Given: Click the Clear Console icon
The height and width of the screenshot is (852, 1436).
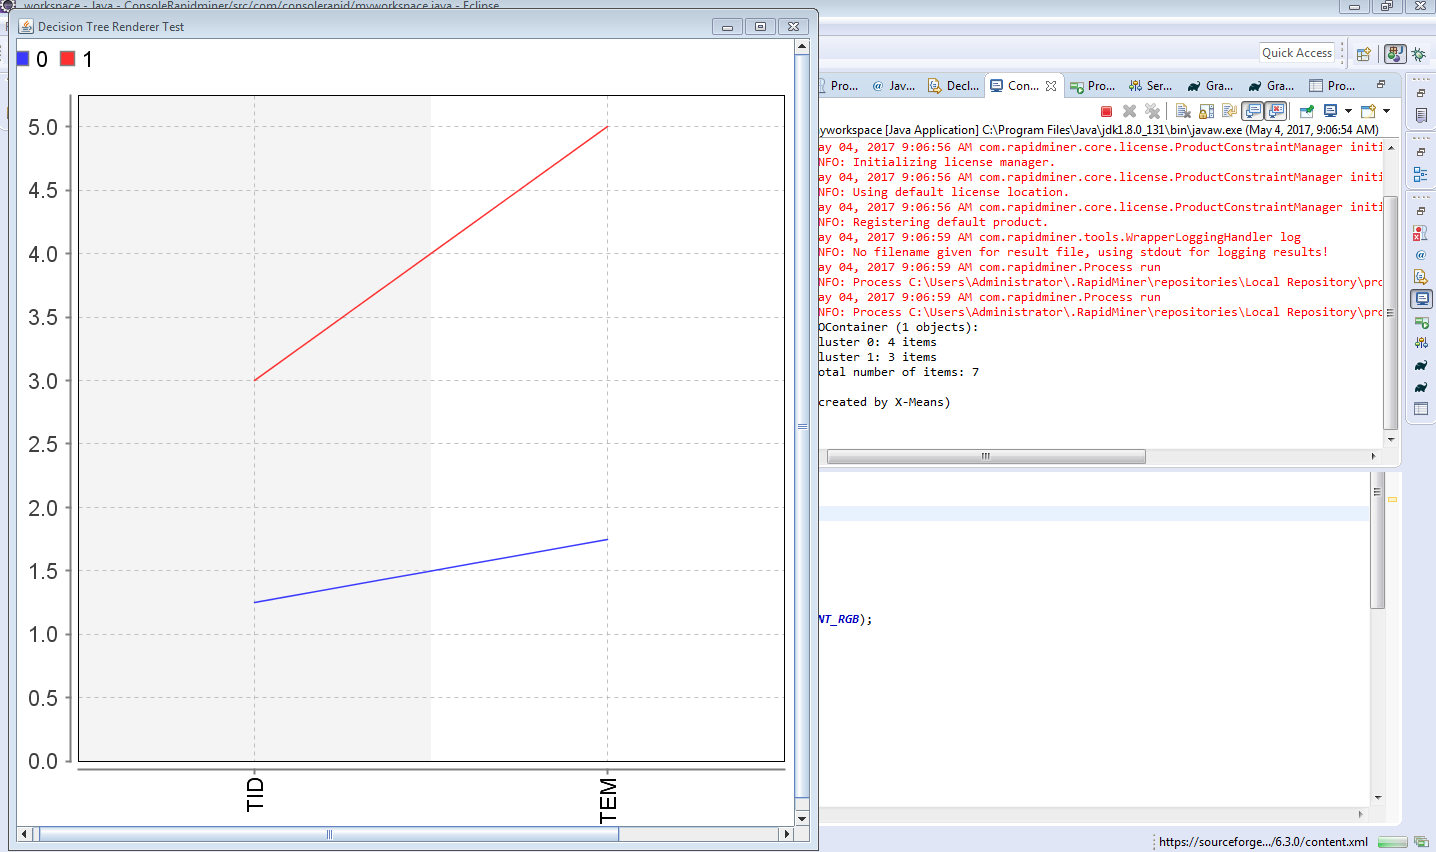Looking at the screenshot, I should (1183, 110).
